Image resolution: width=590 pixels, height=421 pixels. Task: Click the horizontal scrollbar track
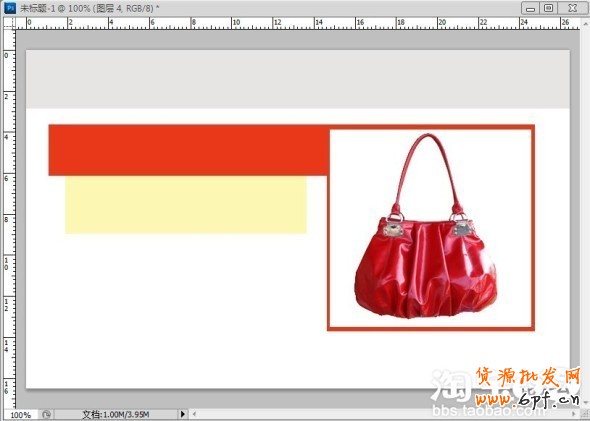click(384, 414)
